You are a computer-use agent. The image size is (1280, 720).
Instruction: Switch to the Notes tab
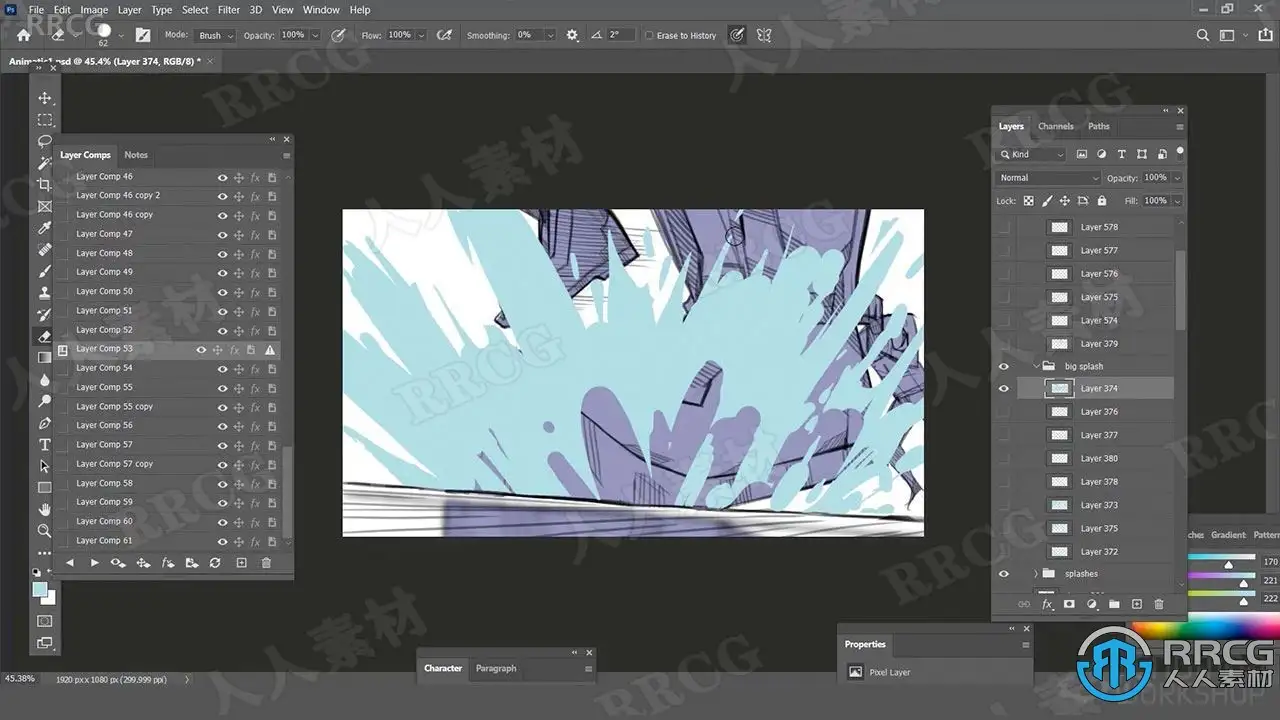136,155
